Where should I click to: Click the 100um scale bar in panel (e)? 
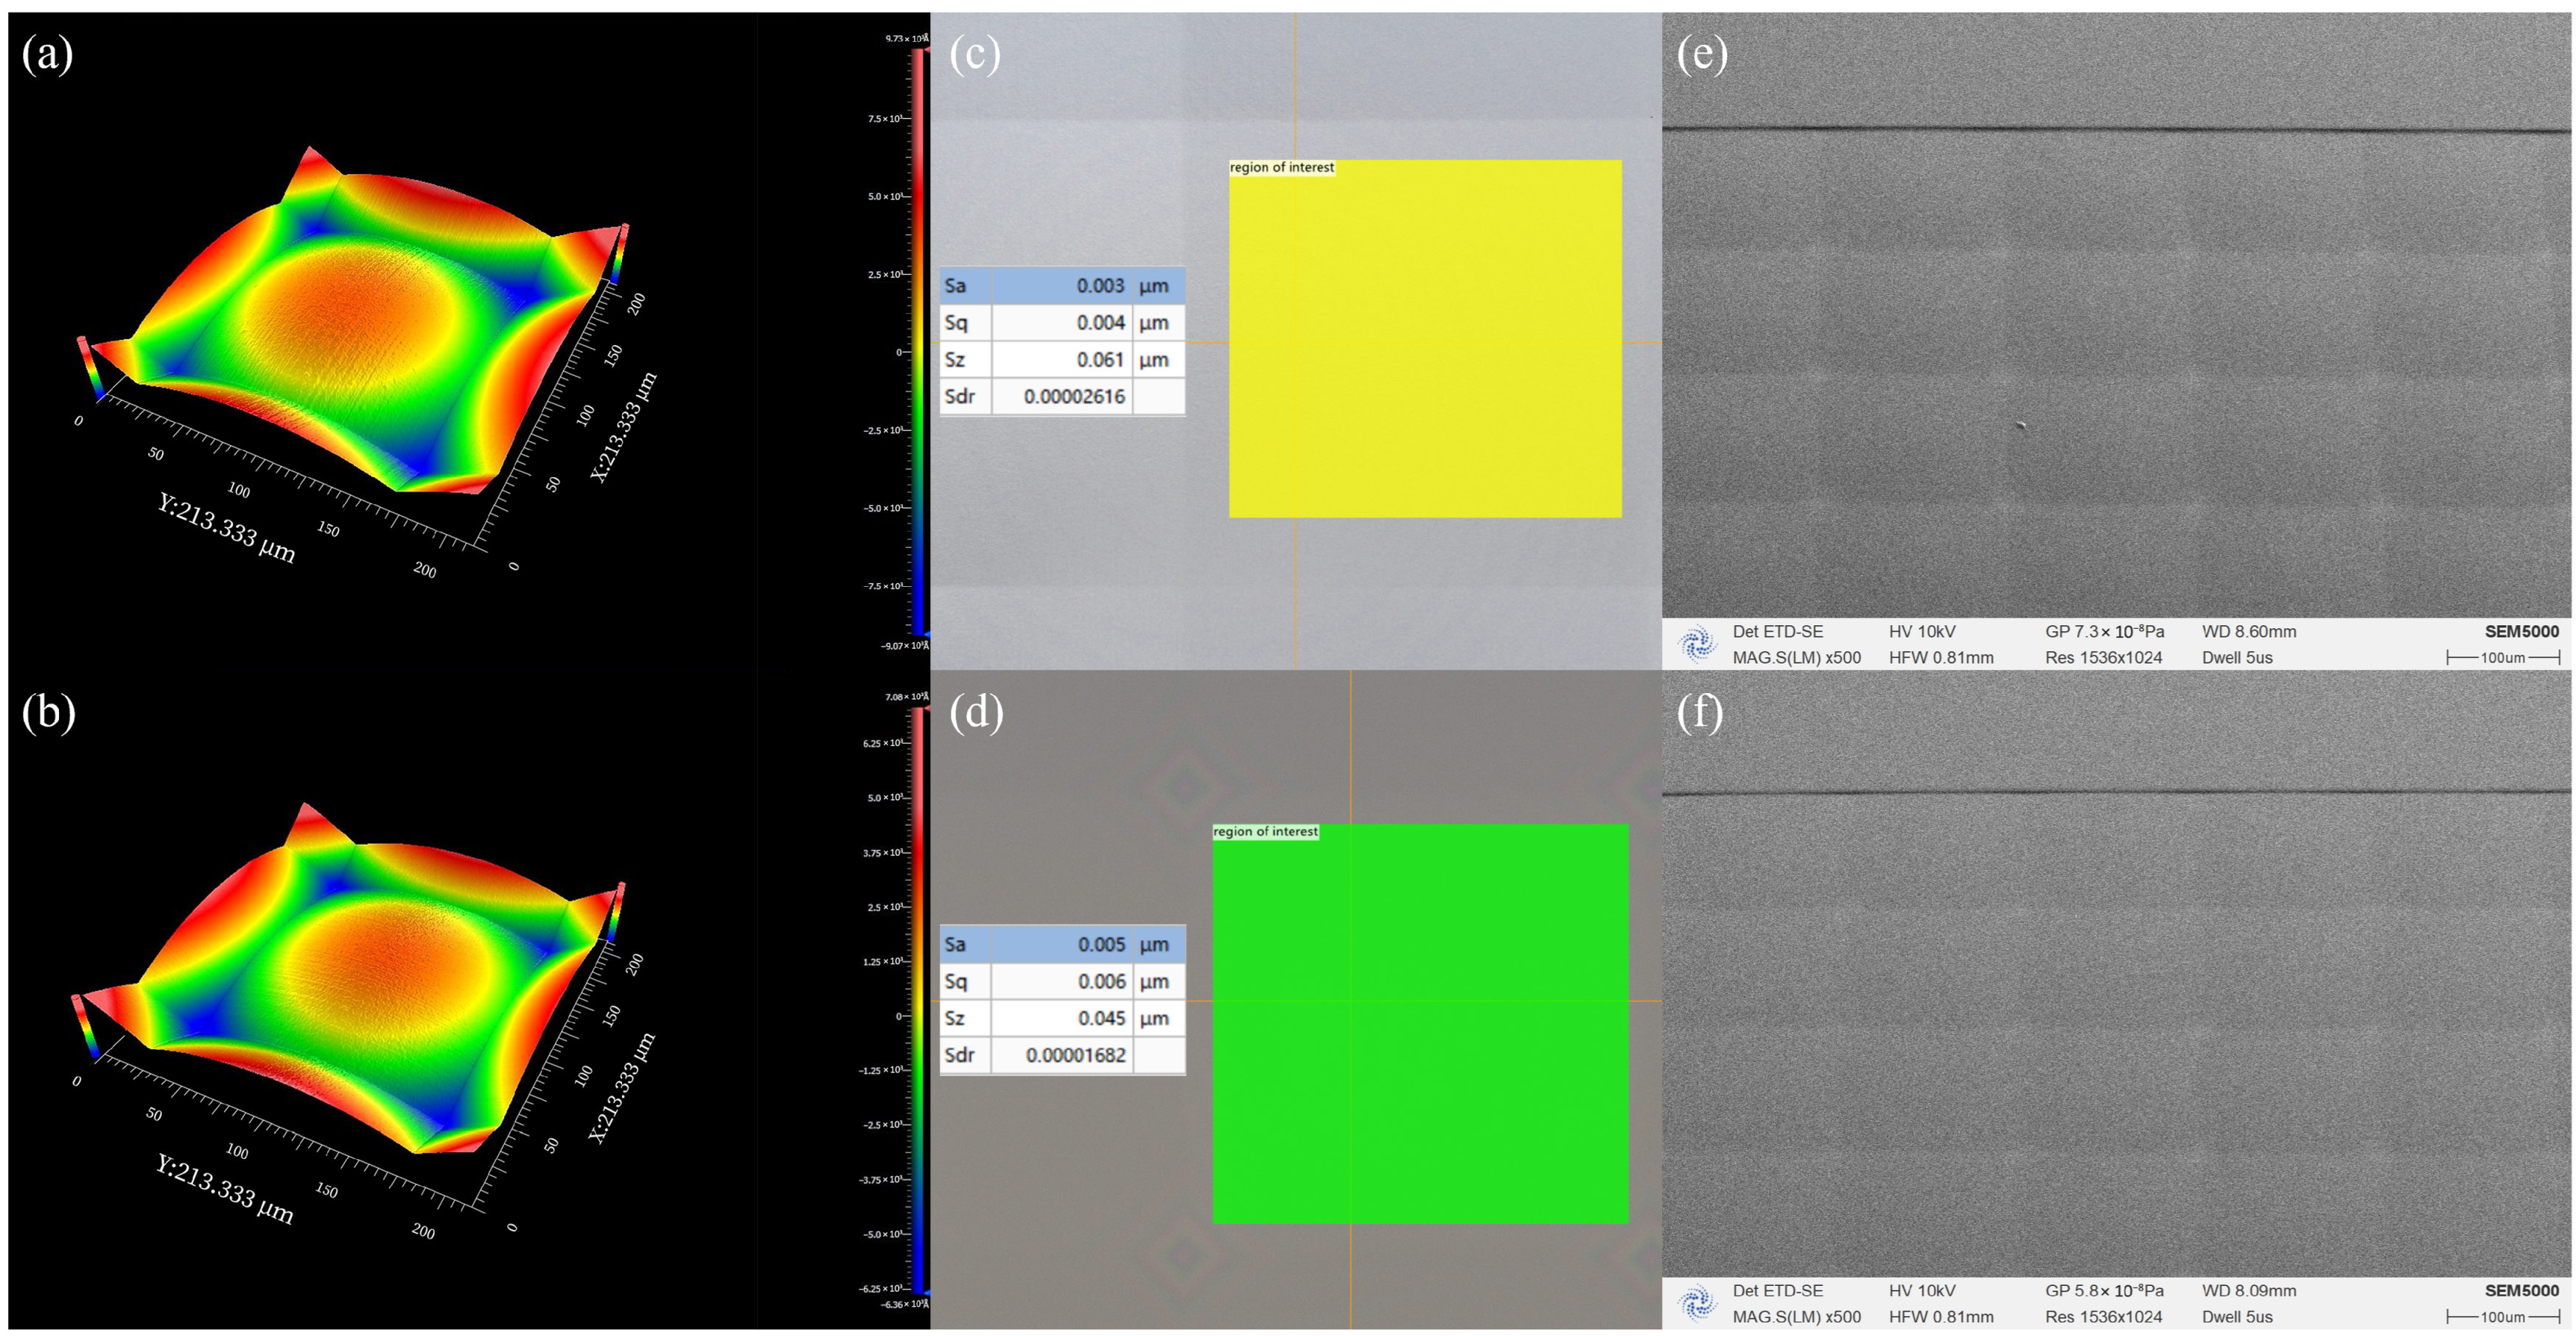coord(2502,657)
